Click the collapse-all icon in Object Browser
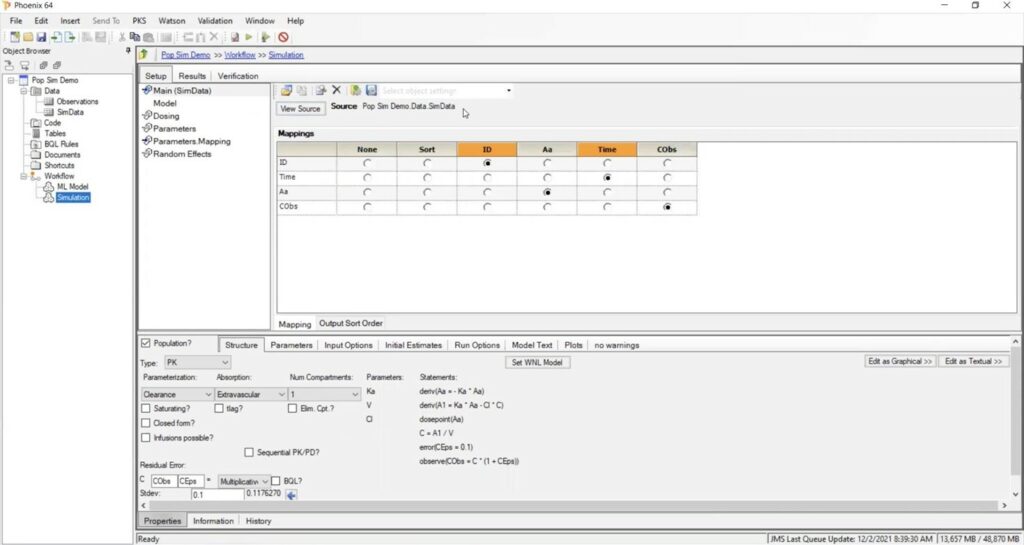1024x545 pixels. [x=57, y=65]
